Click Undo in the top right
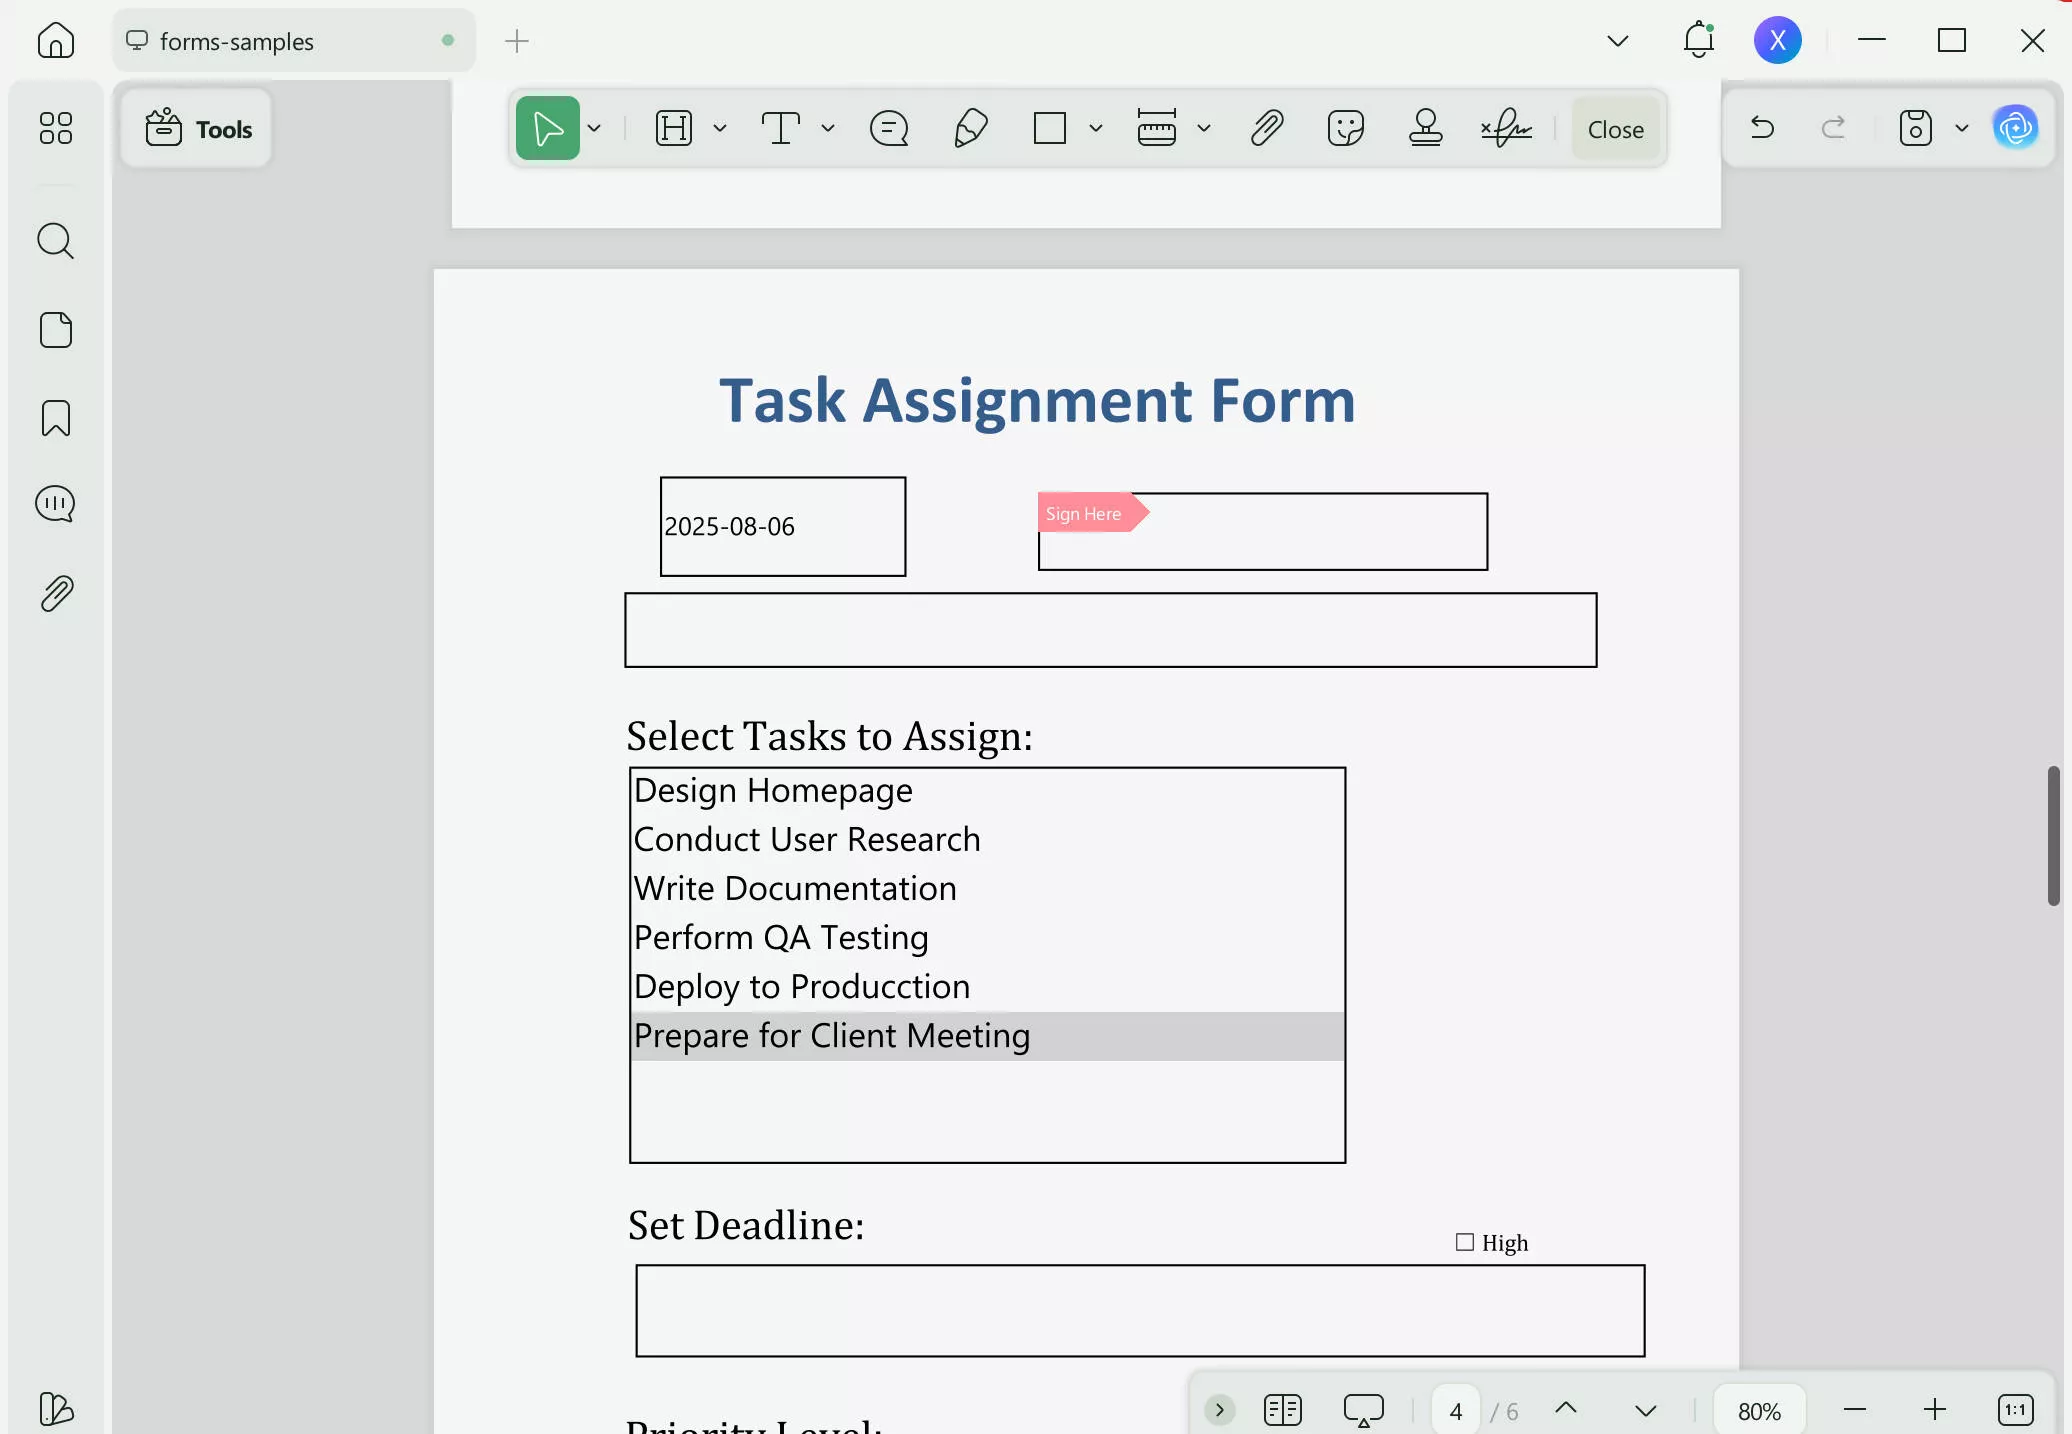 pos(1762,128)
